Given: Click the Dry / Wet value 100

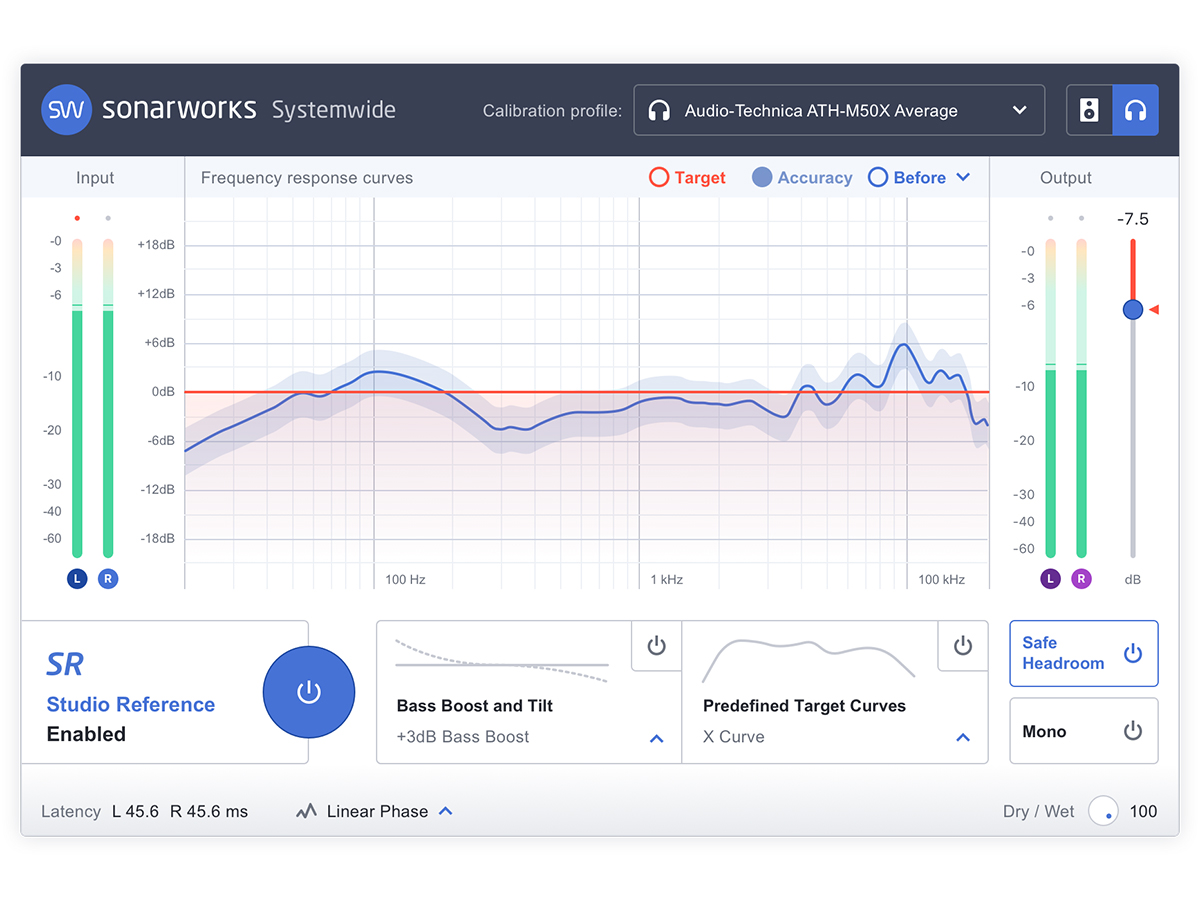Looking at the screenshot, I should click(1143, 811).
